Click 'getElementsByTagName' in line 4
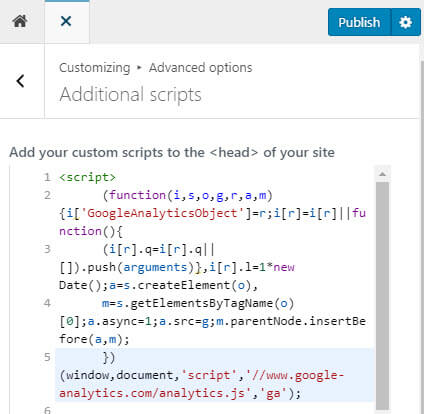Screen dimensions: 424x414 click(202, 303)
